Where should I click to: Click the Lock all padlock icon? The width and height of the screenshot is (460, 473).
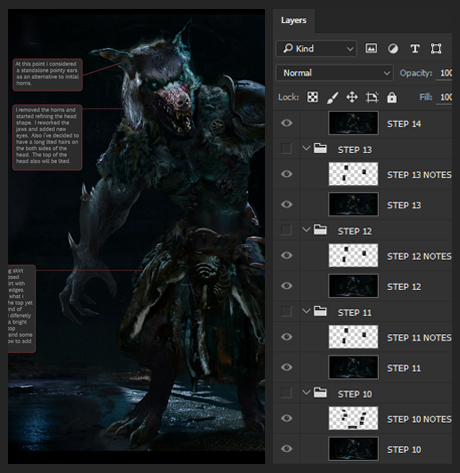coord(392,97)
